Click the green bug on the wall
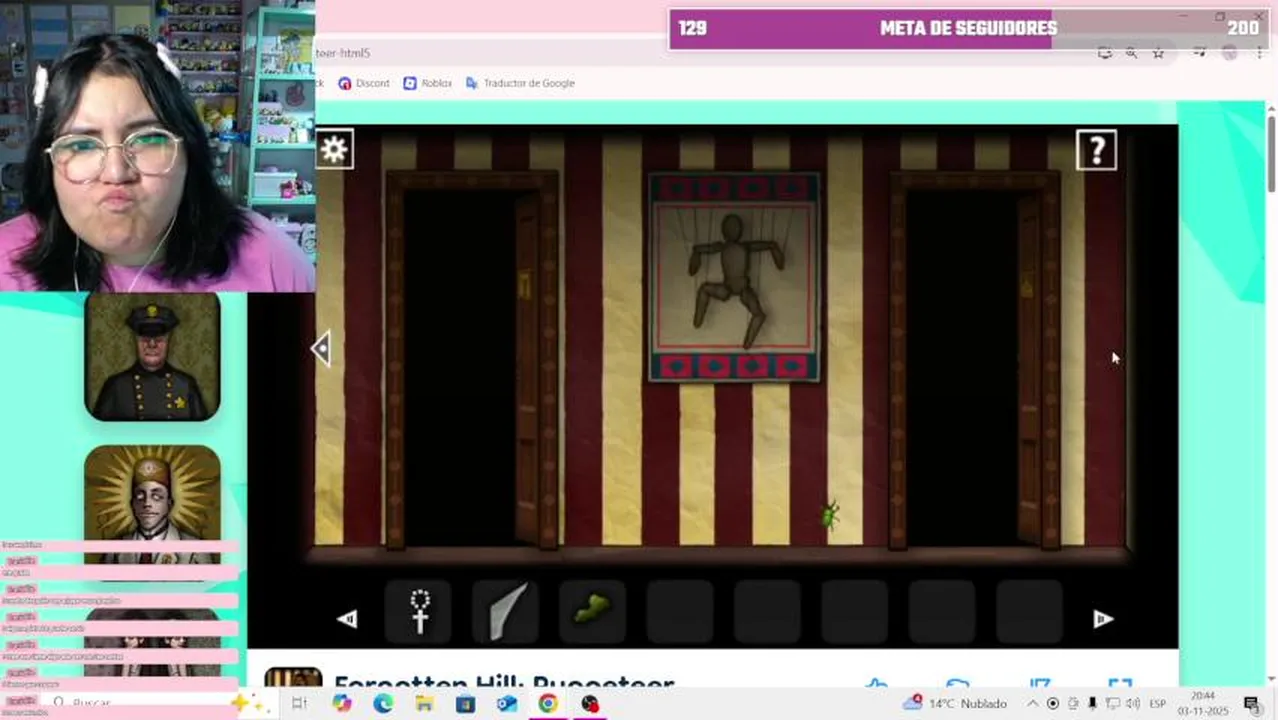Viewport: 1278px width, 720px height. (829, 514)
